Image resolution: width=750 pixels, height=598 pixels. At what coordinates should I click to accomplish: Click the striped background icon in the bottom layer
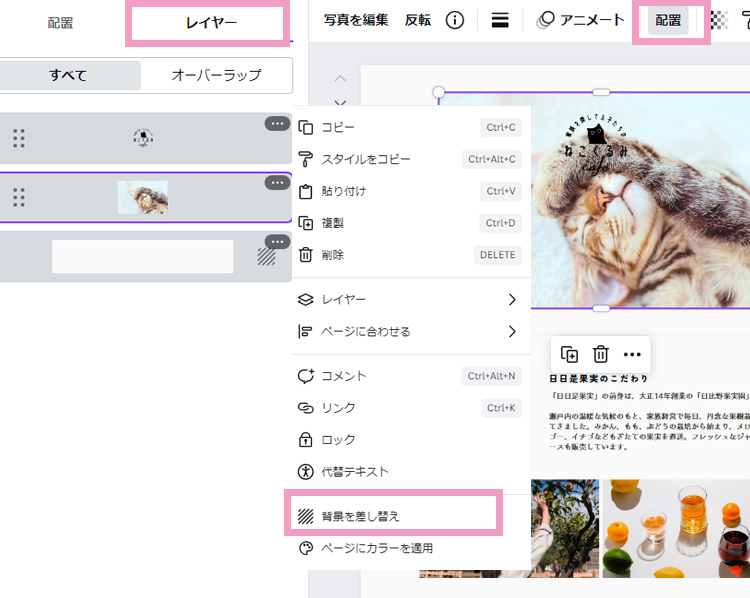coord(266,256)
